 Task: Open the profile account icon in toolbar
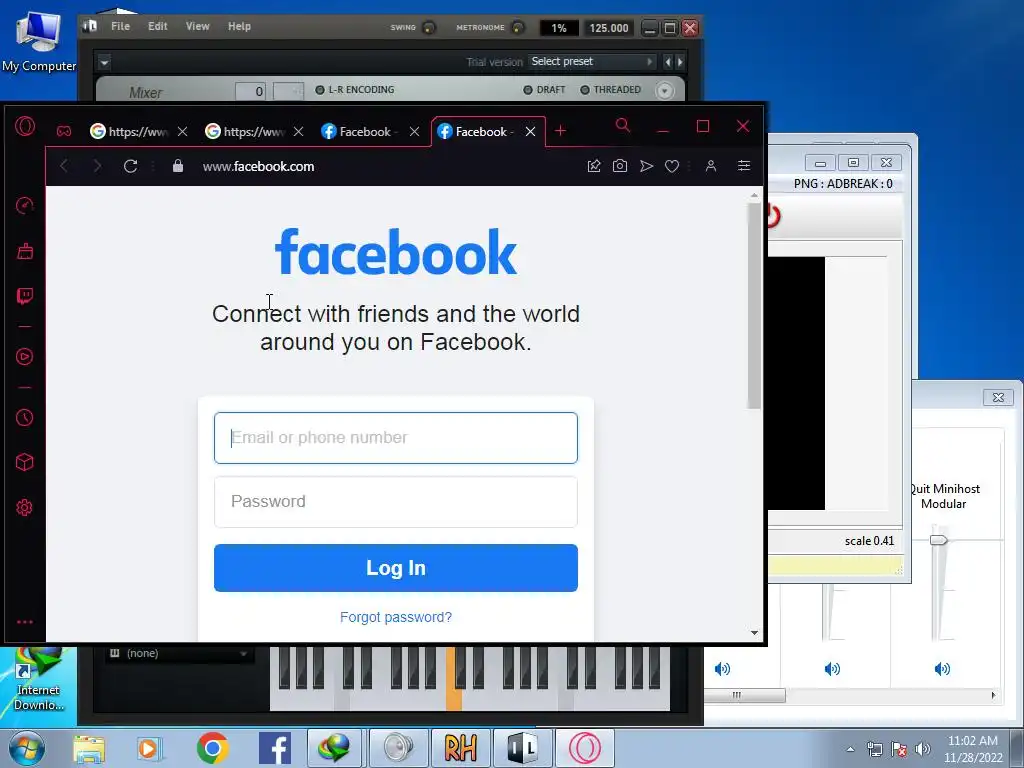(711, 166)
